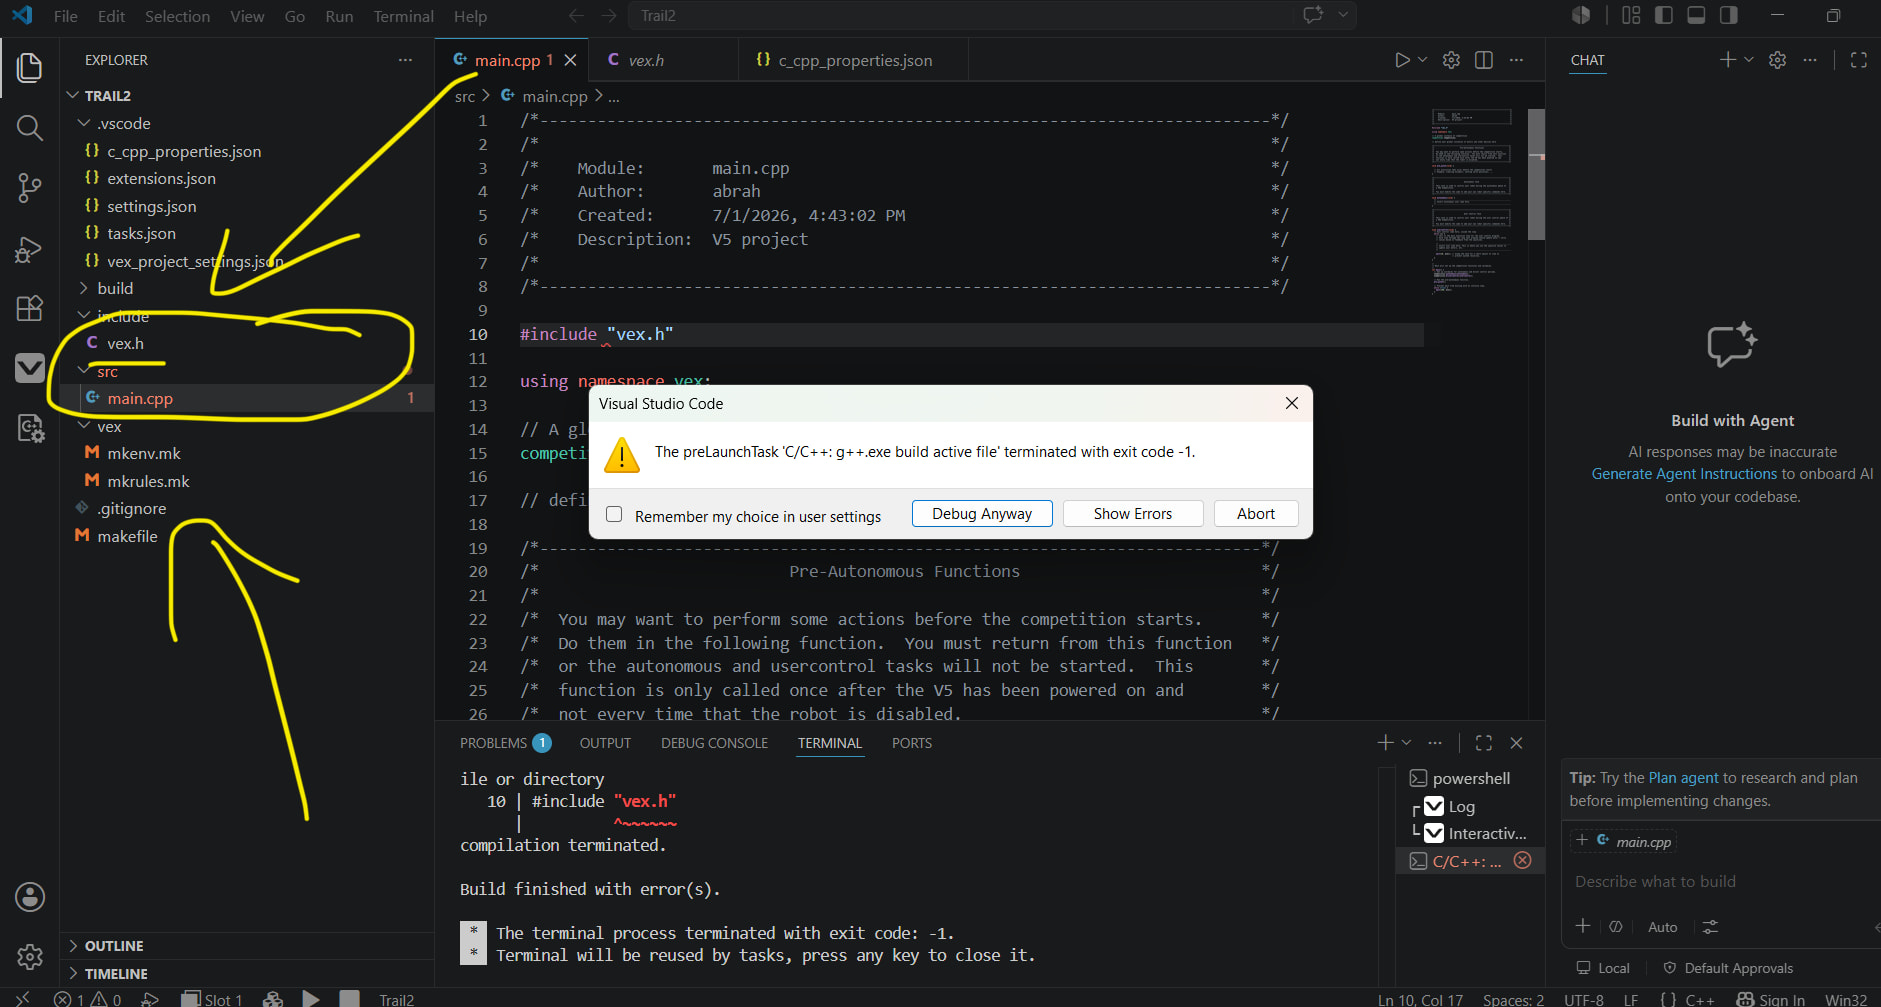Open the Extensions view
1881x1007 pixels.
click(x=29, y=308)
